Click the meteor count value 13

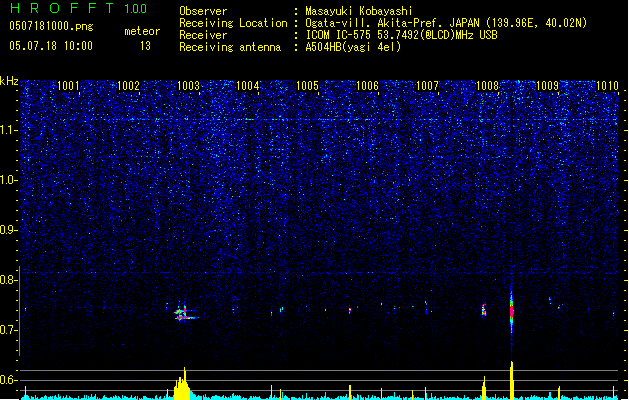click(x=145, y=46)
